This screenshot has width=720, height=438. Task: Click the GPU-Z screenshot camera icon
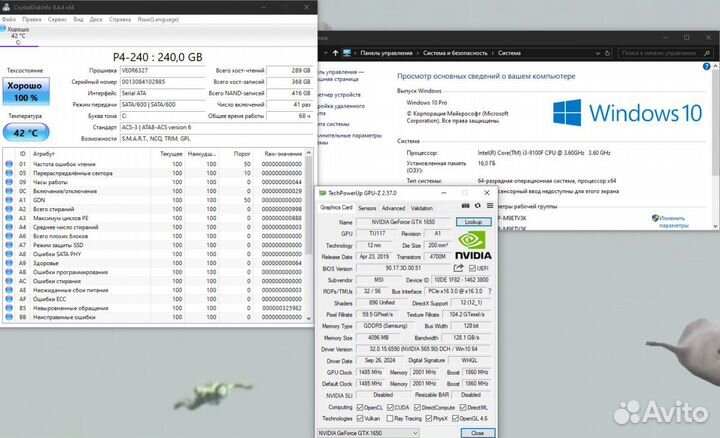(465, 206)
